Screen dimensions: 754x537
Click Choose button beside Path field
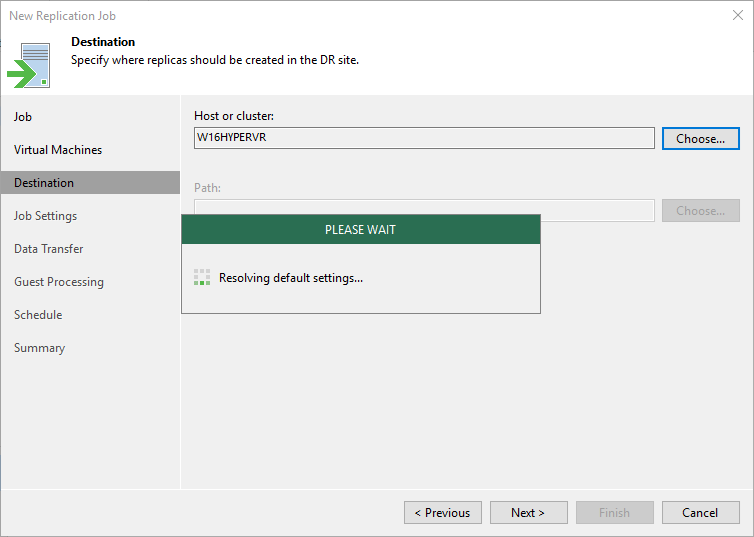(701, 211)
